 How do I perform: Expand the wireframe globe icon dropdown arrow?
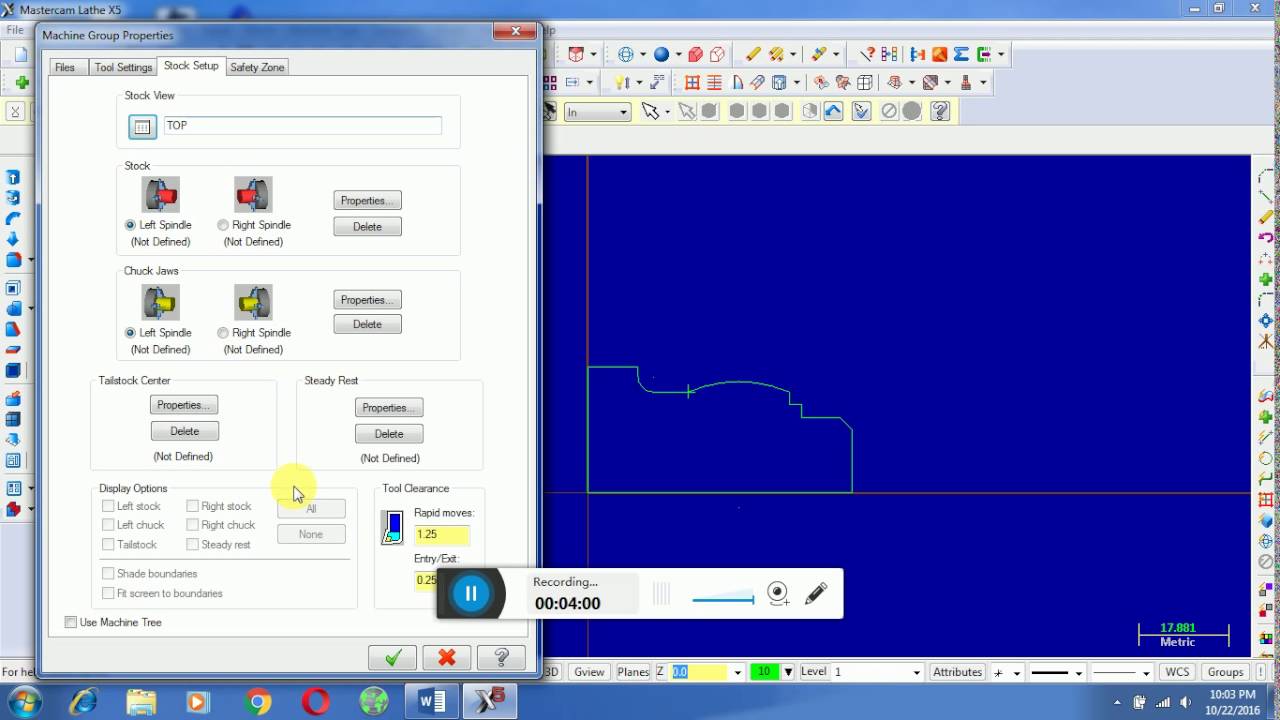pyautogui.click(x=643, y=55)
